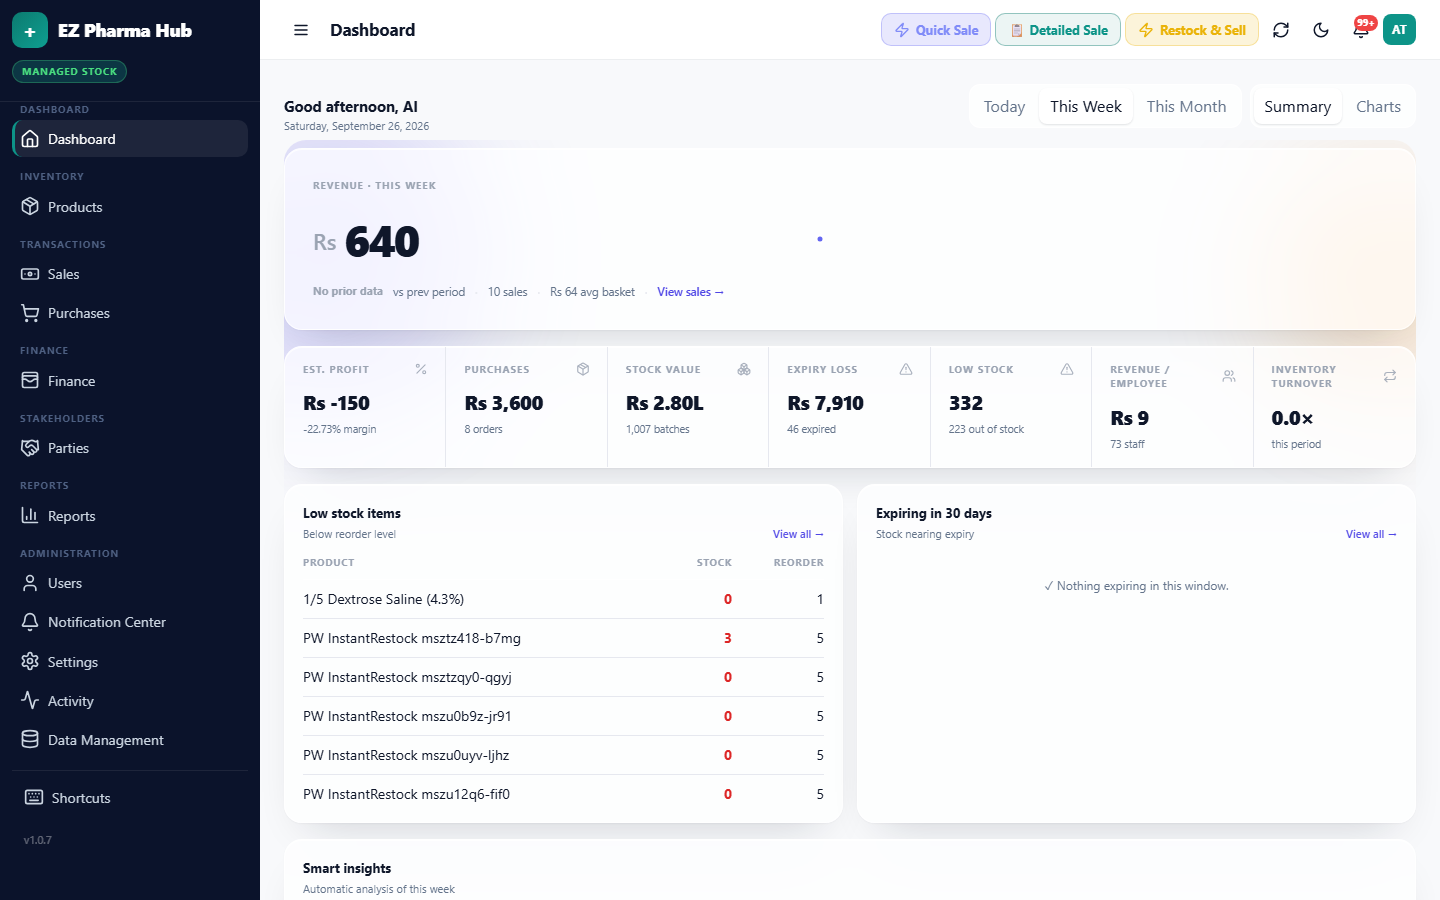Open Finance section in sidebar
Screen dimensions: 1440x900
[x=130, y=381]
